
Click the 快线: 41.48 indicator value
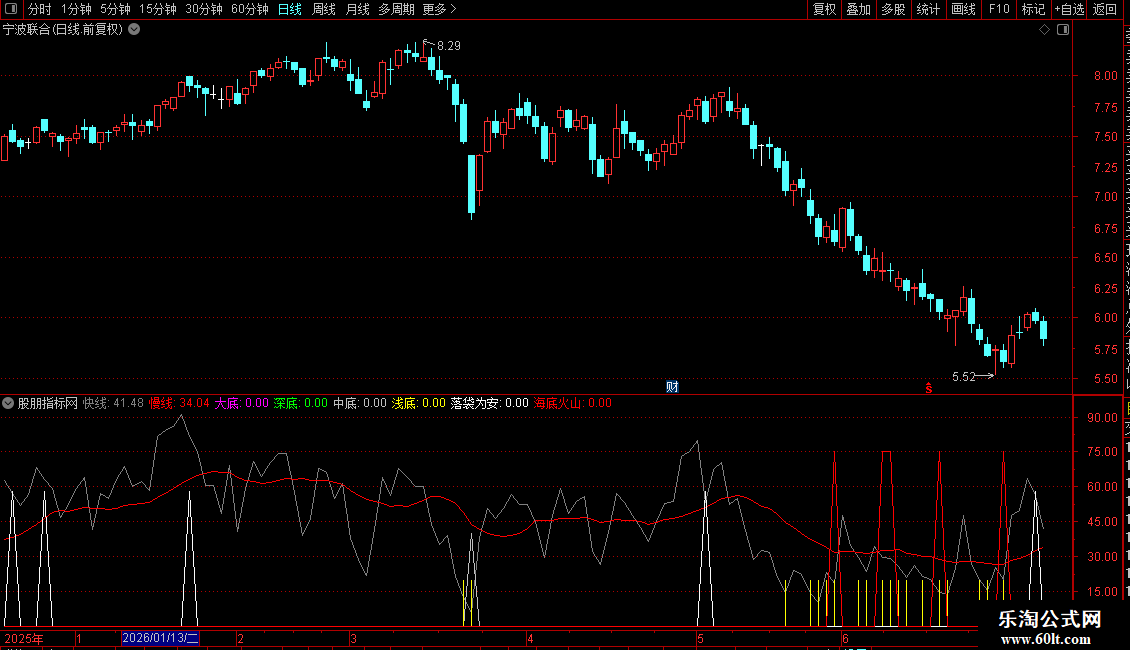[113, 404]
